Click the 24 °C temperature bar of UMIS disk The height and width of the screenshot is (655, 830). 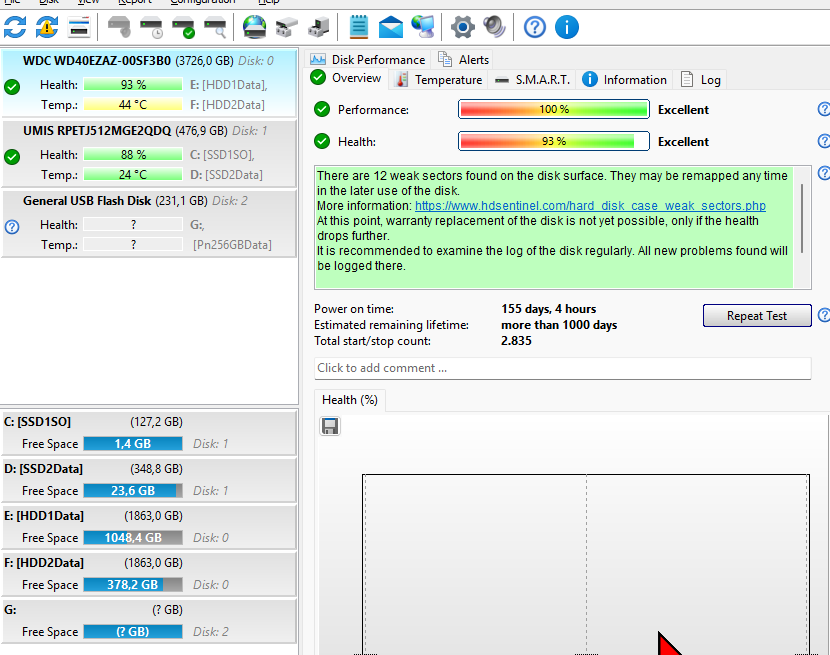click(x=133, y=175)
